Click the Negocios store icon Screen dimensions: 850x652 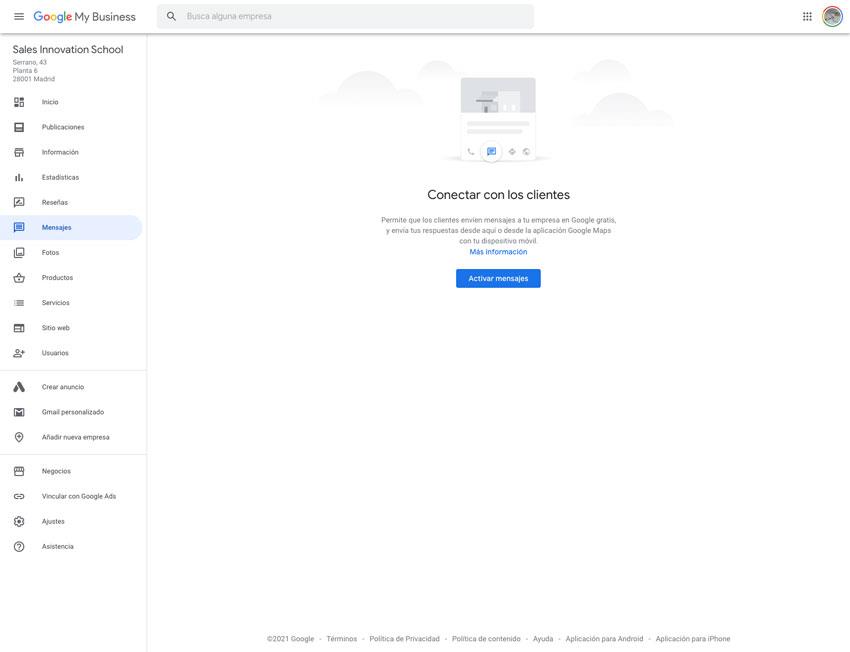19,471
